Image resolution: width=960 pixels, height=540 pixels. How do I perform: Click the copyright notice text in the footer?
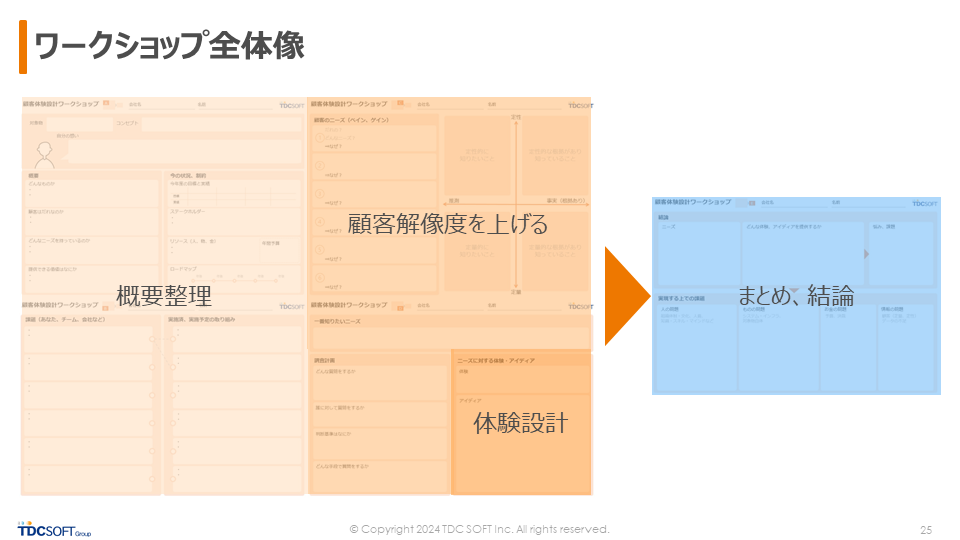pyautogui.click(x=479, y=529)
